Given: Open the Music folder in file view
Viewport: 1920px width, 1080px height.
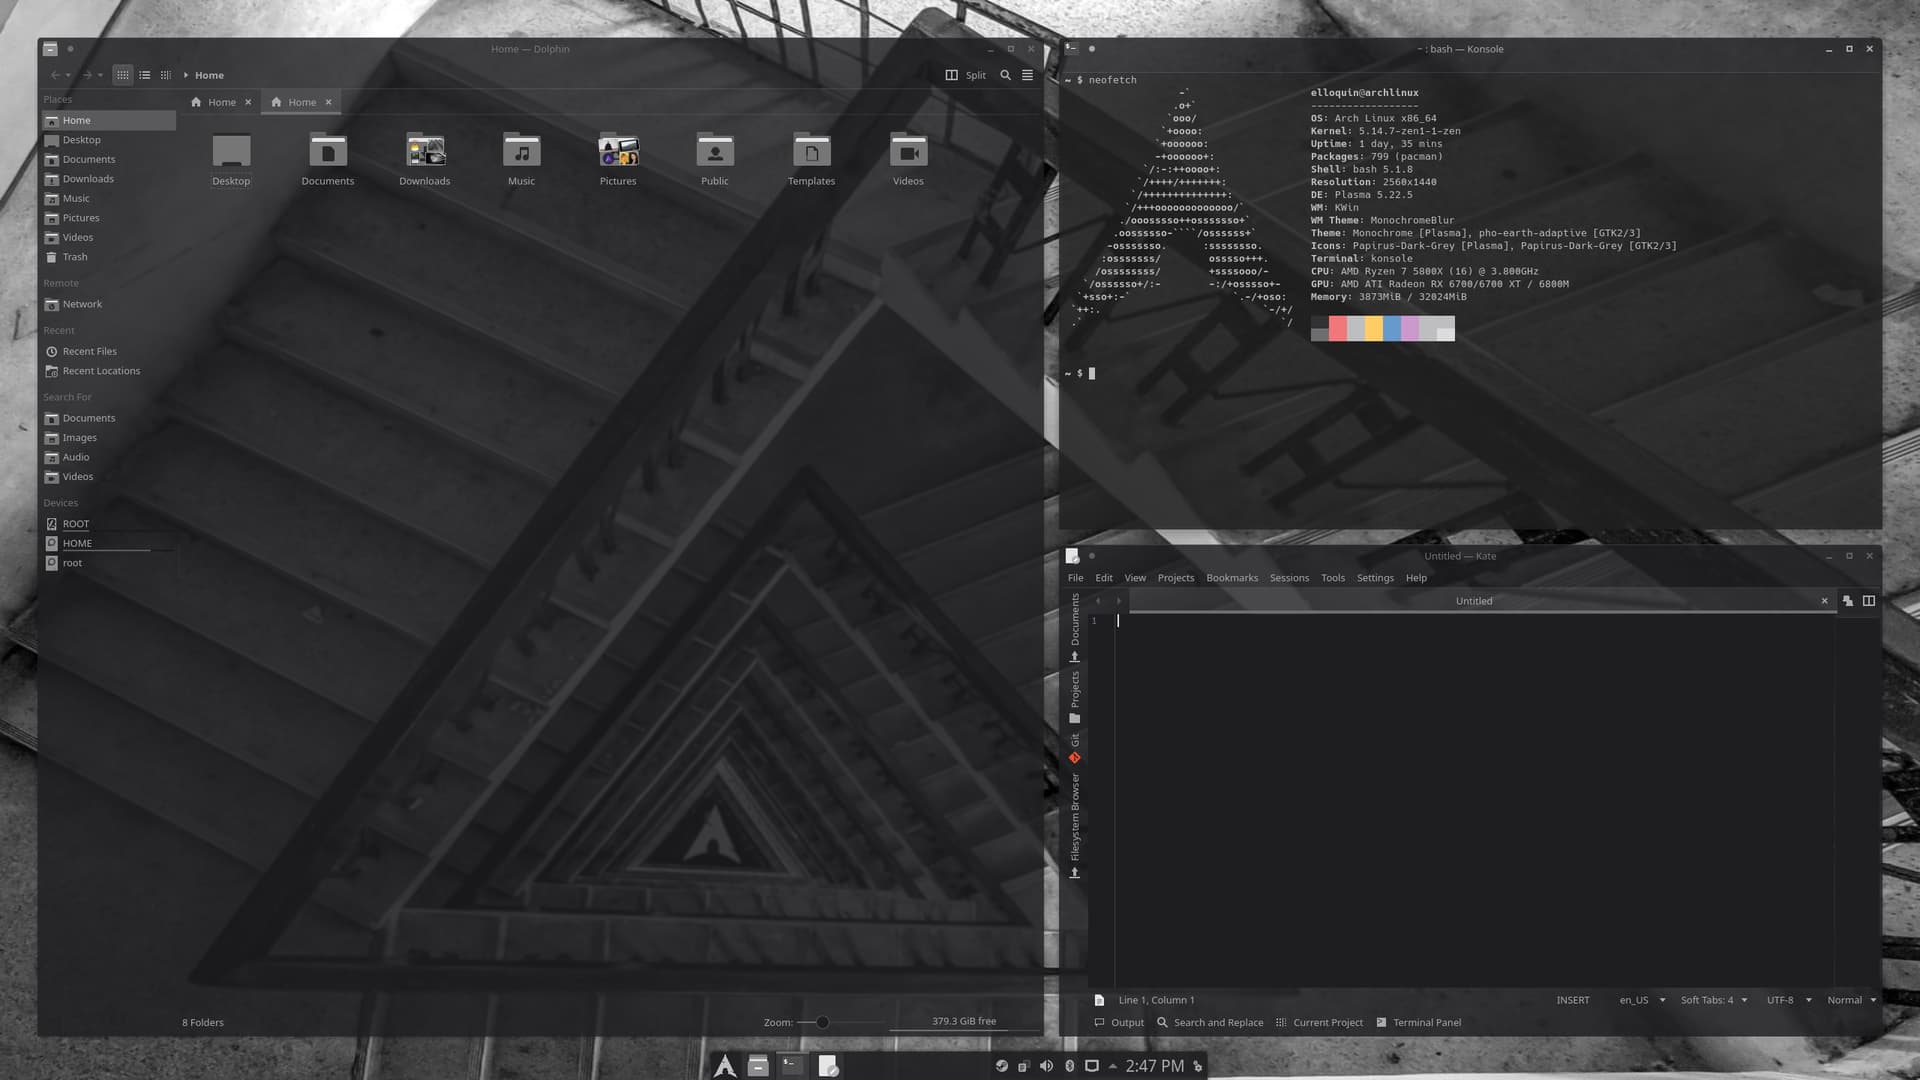Looking at the screenshot, I should pos(521,159).
